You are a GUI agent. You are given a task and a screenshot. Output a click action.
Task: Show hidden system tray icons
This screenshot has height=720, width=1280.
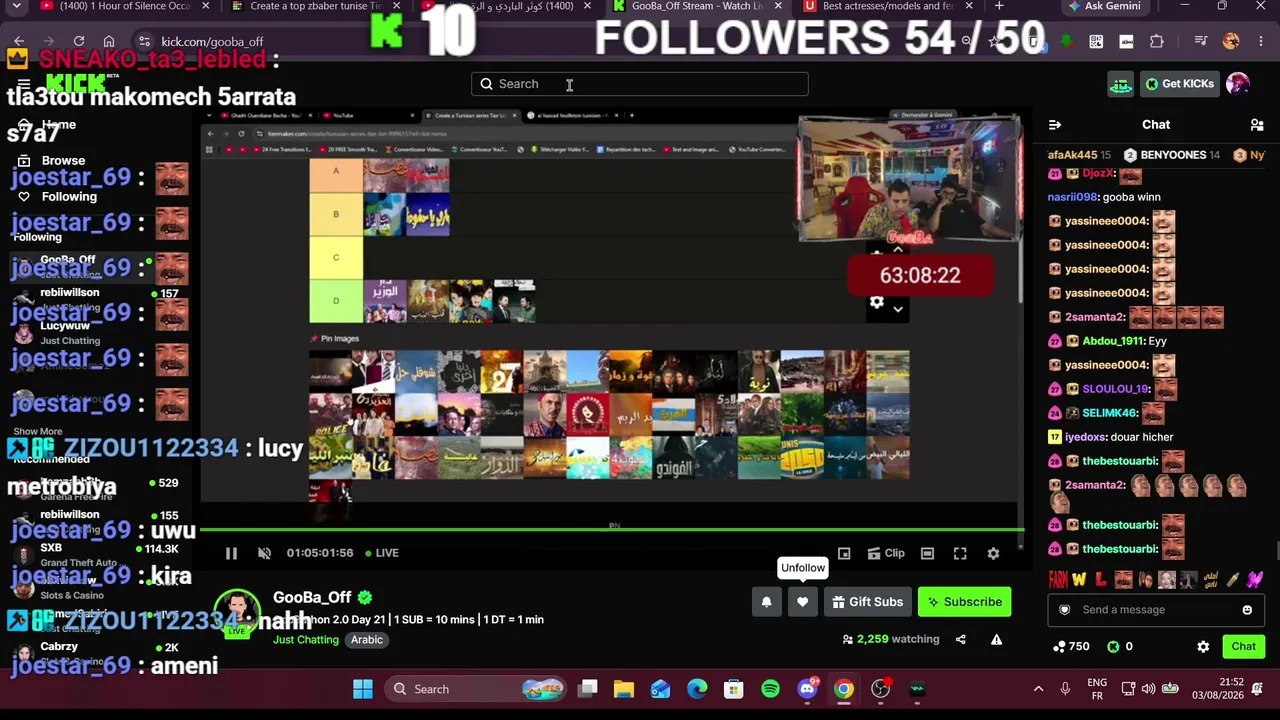1038,689
